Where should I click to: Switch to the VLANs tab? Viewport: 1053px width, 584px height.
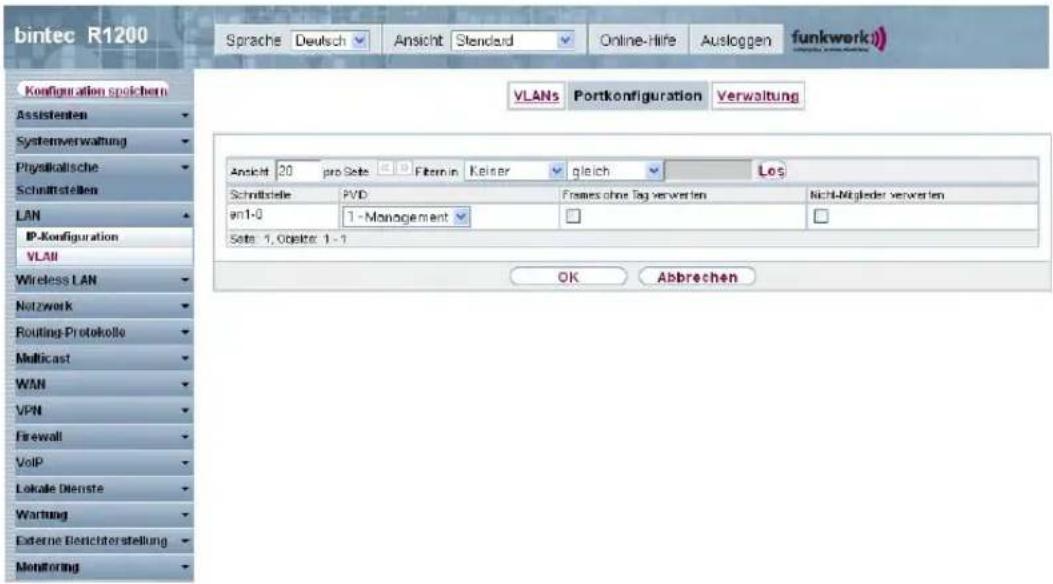coord(536,96)
